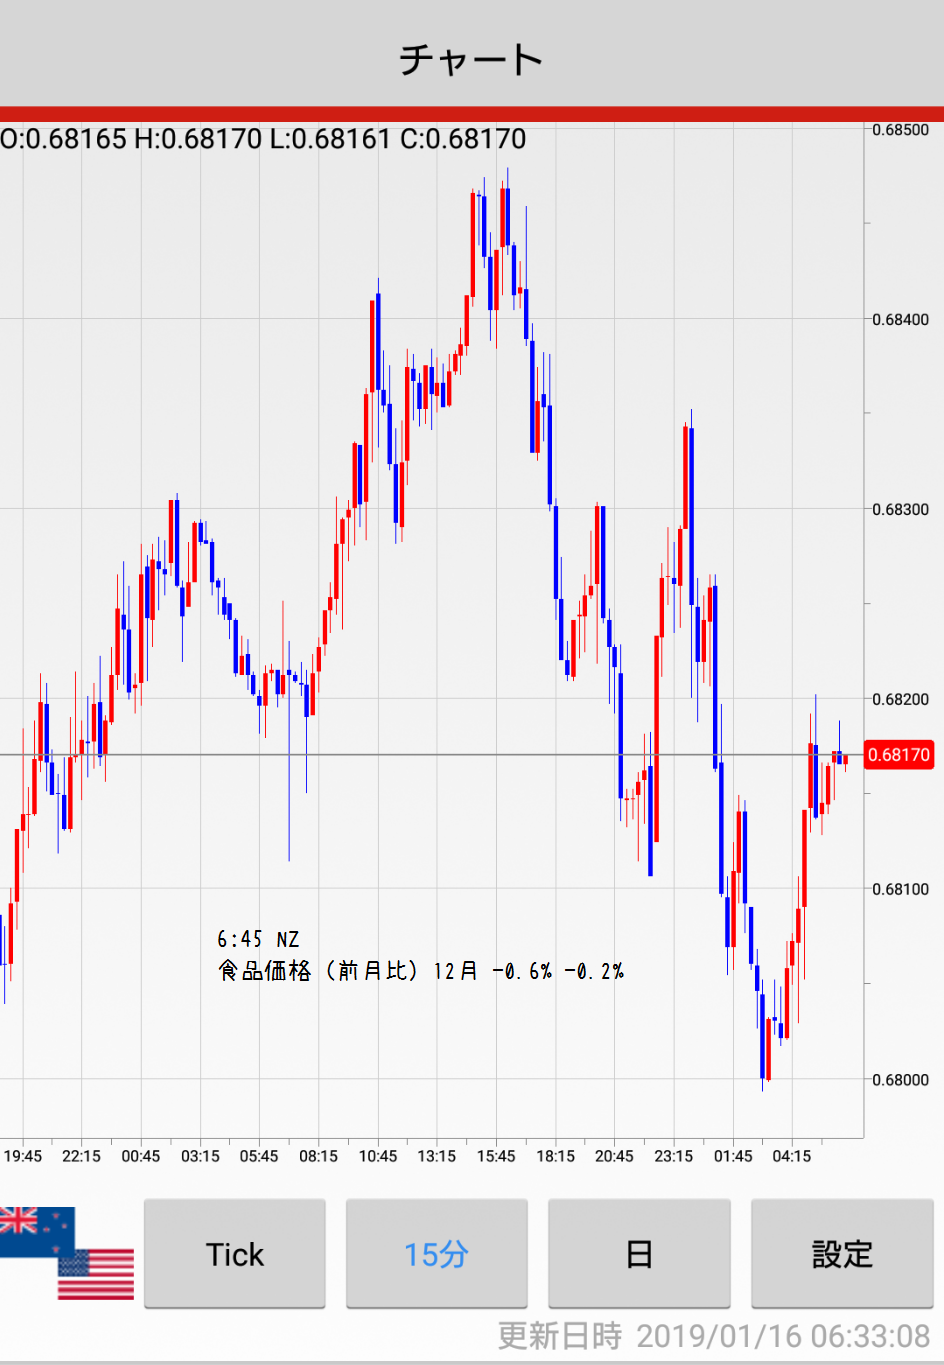944x1365 pixels.
Task: Tap the New Zealand flag icon
Action: click(x=35, y=1230)
